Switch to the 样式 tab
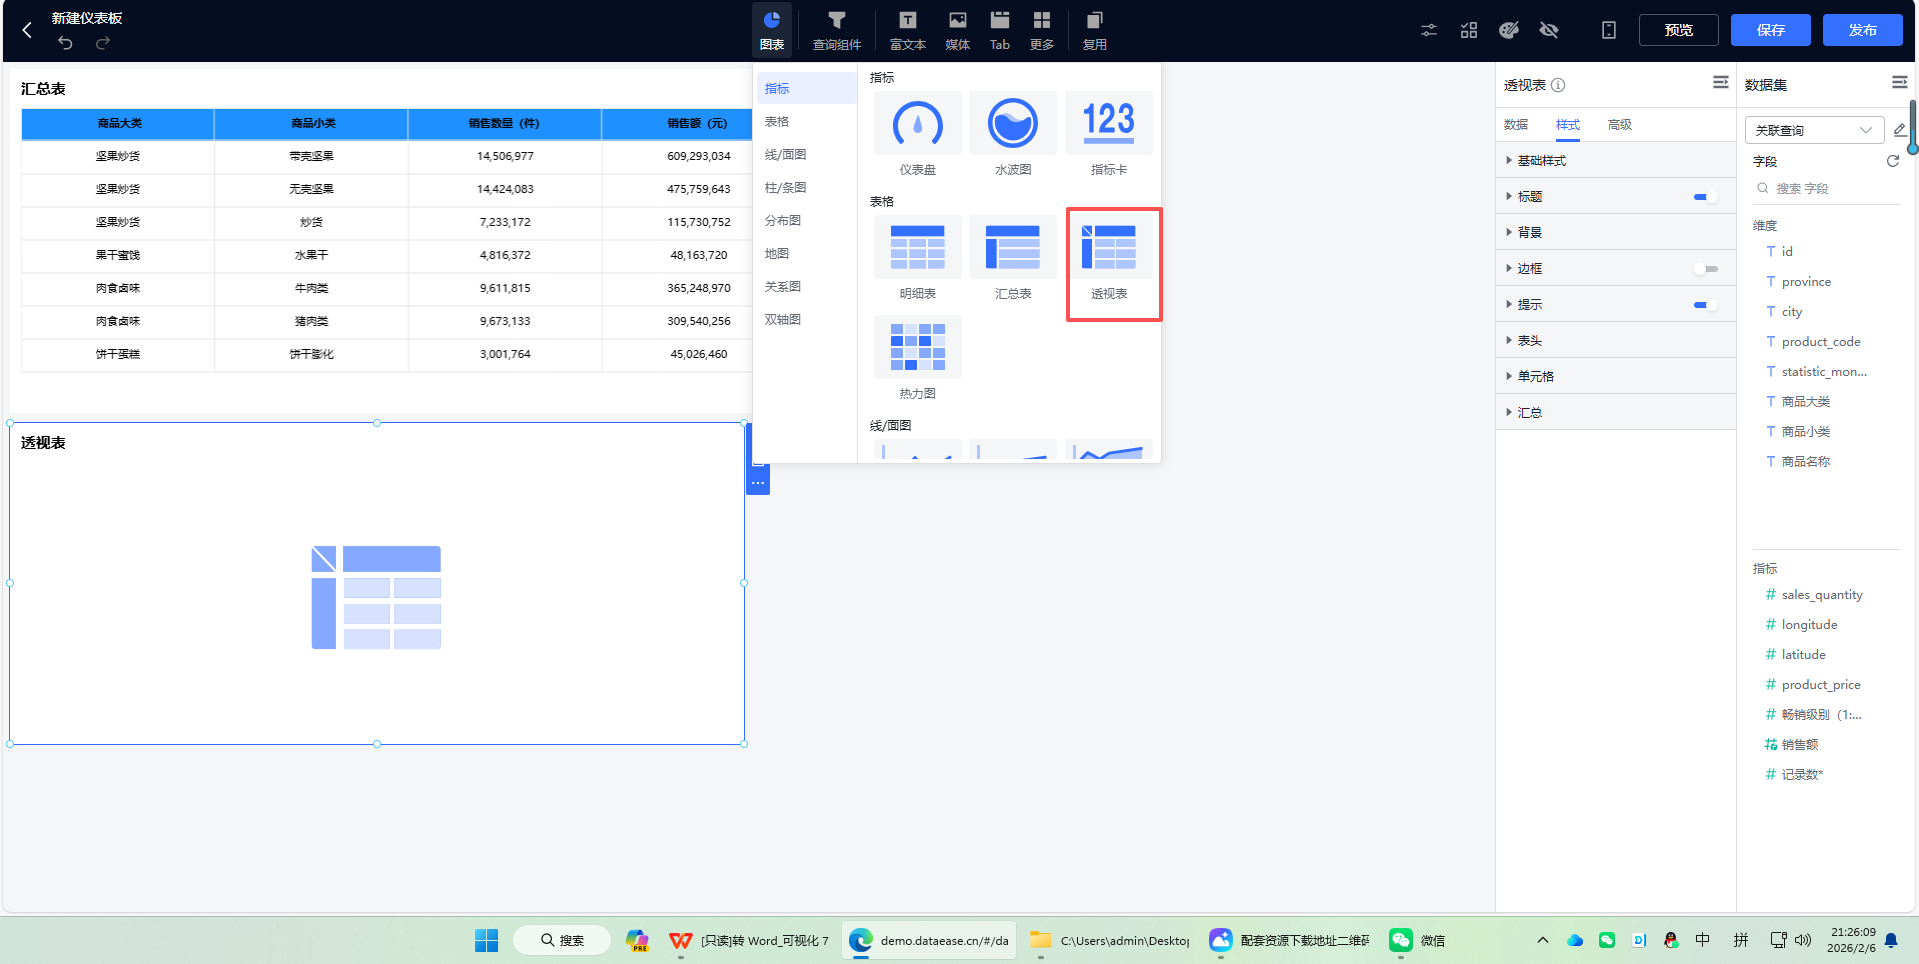 point(1568,125)
